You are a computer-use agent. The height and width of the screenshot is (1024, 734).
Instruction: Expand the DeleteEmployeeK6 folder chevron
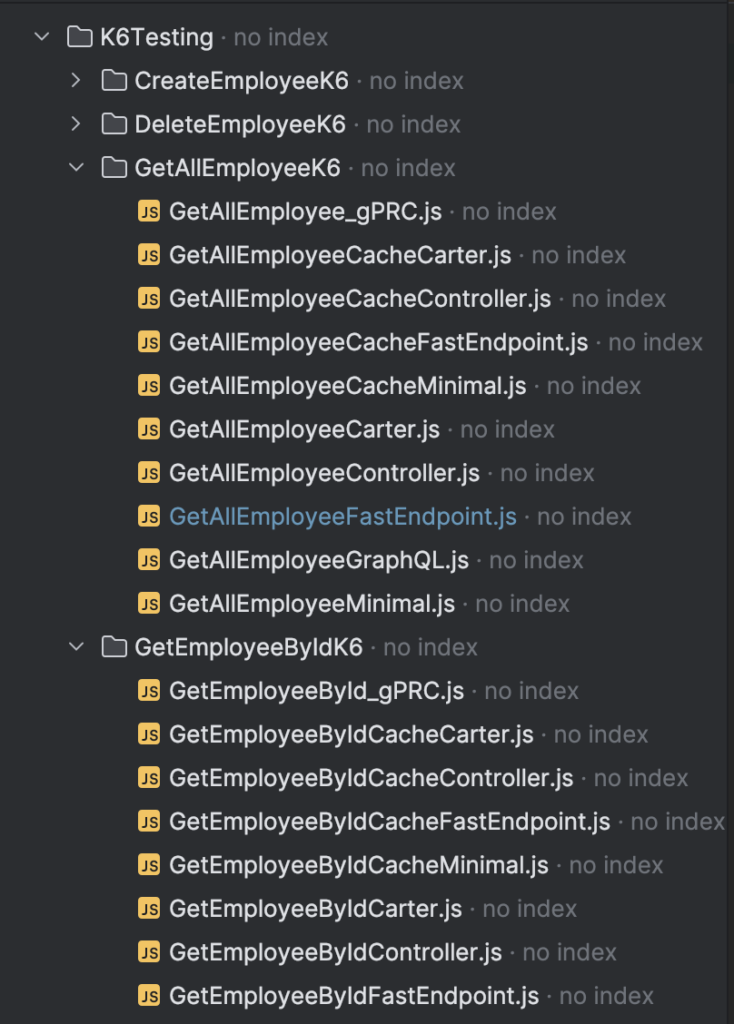76,124
